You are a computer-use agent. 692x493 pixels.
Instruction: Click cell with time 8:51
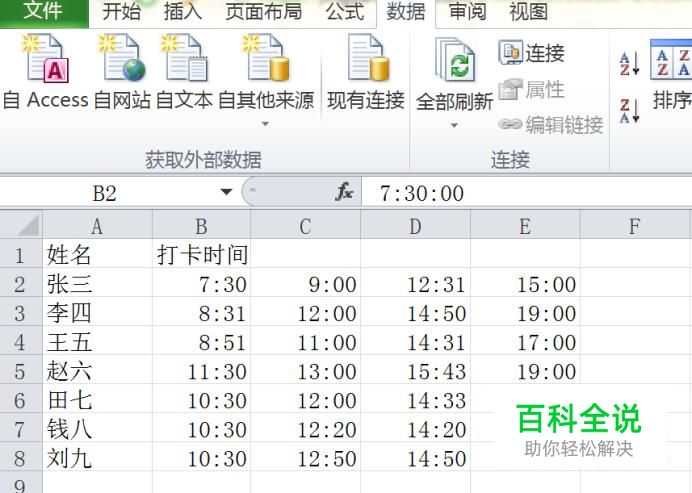point(202,342)
